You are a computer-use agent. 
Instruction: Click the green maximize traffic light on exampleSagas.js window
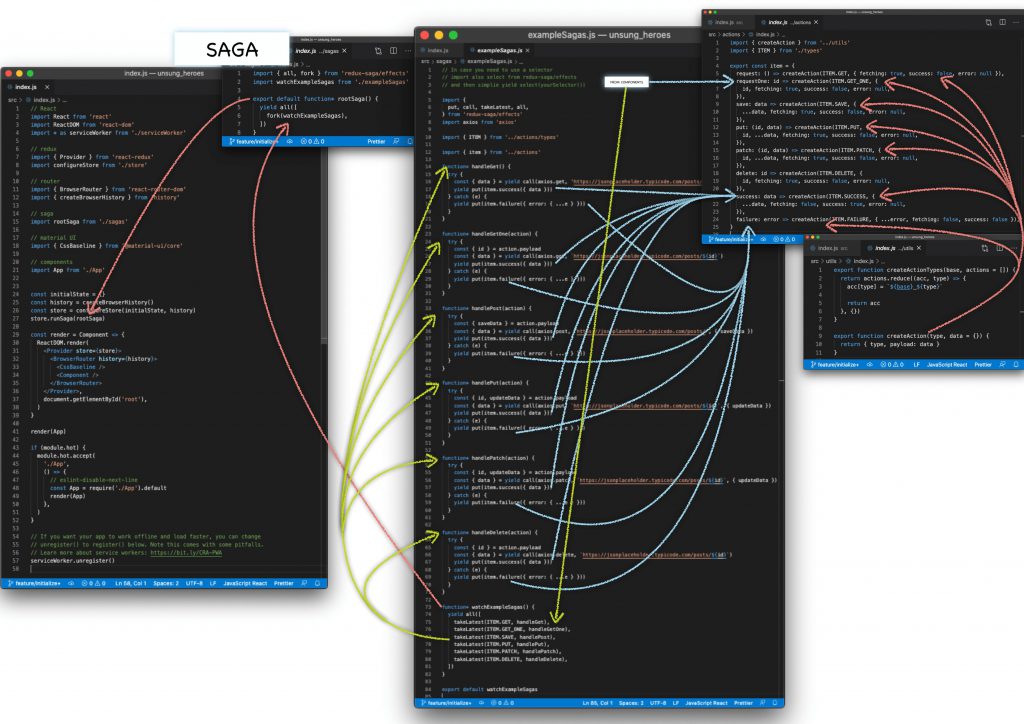pyautogui.click(x=452, y=34)
